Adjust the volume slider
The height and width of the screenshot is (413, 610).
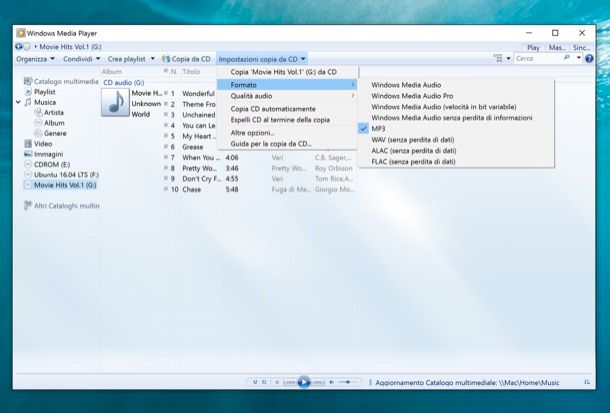(348, 382)
